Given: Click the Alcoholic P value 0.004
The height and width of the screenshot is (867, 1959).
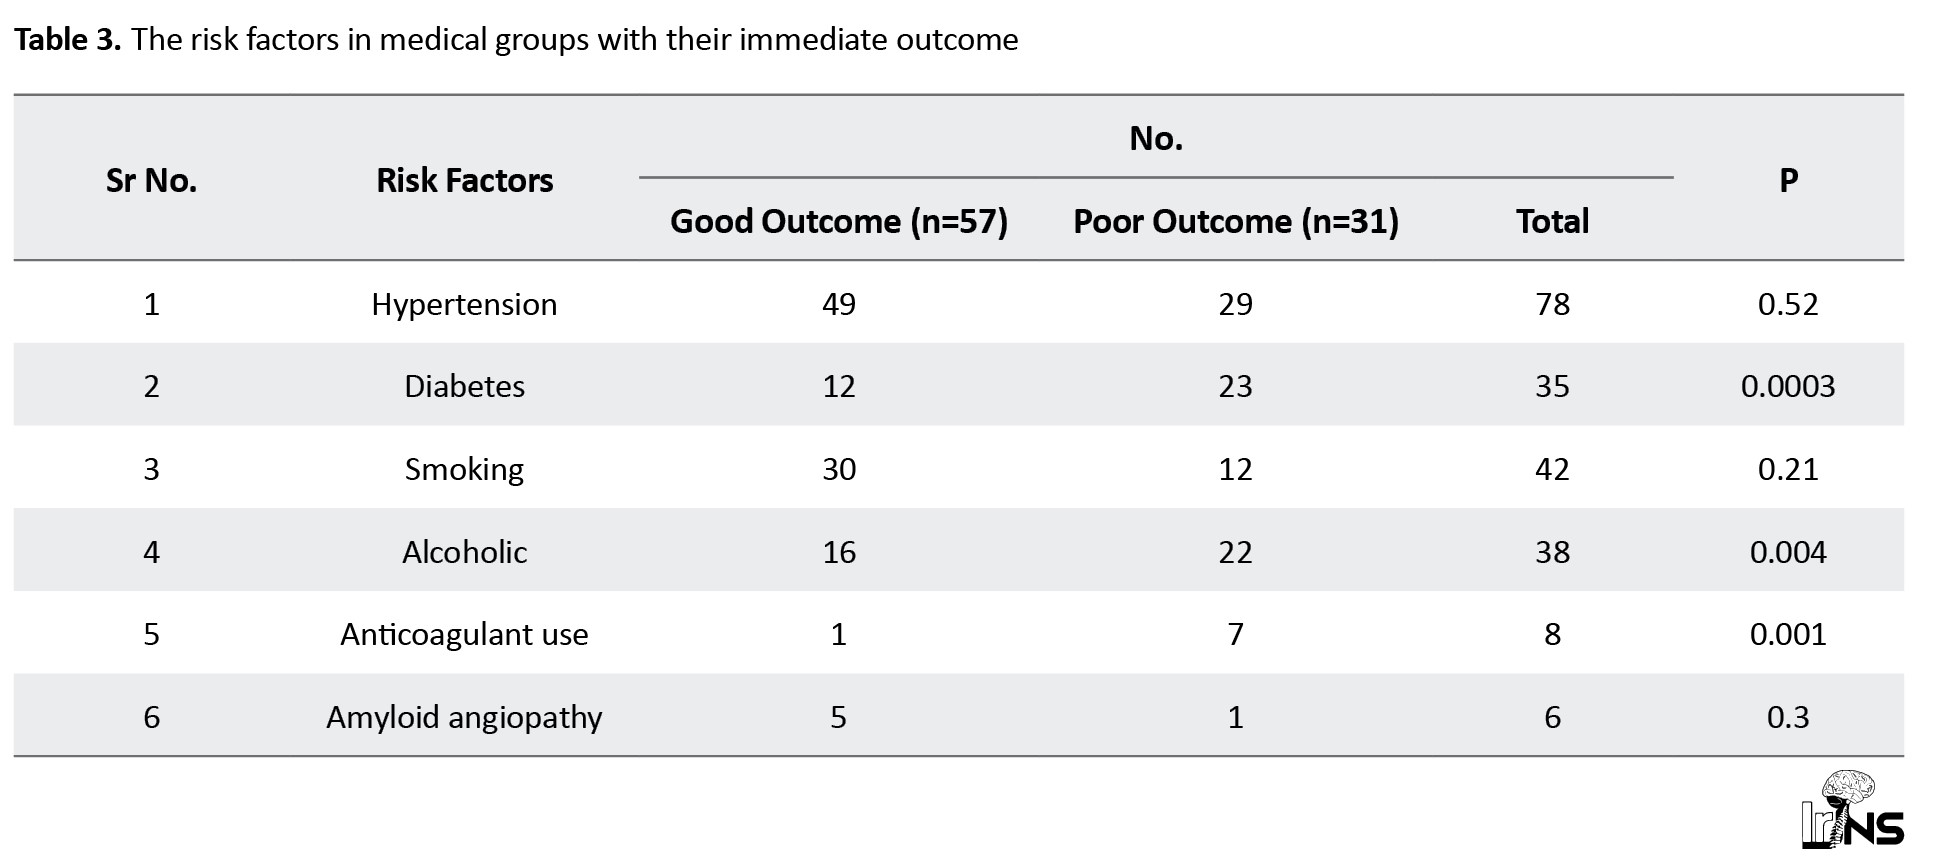Looking at the screenshot, I should (x=1788, y=552).
